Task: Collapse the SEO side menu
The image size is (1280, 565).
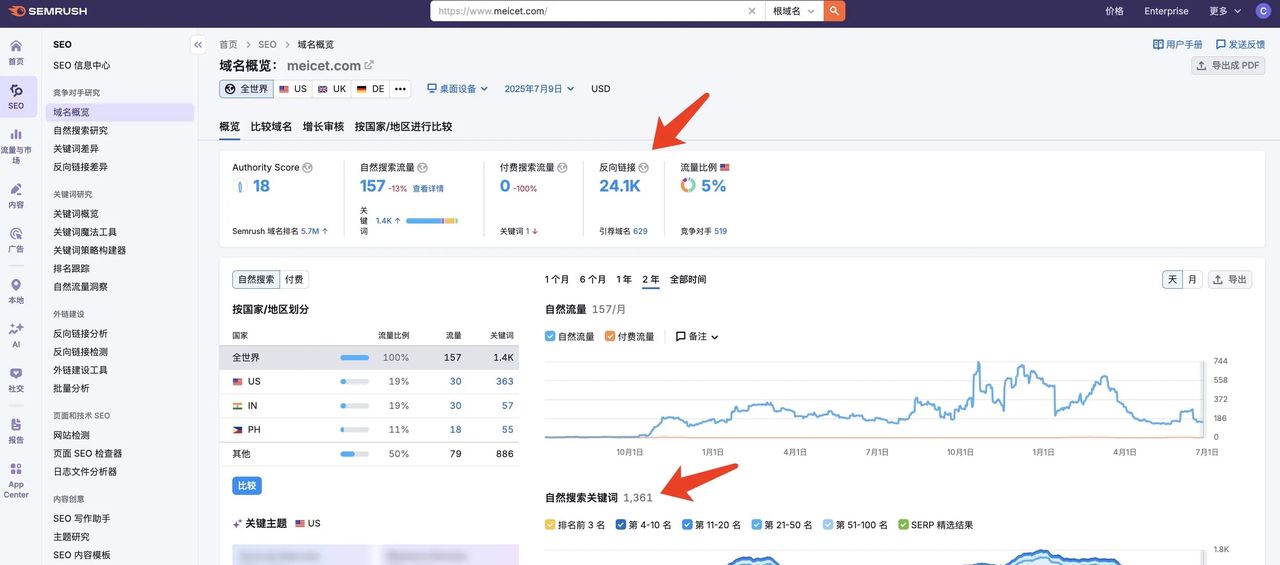Action: click(198, 44)
